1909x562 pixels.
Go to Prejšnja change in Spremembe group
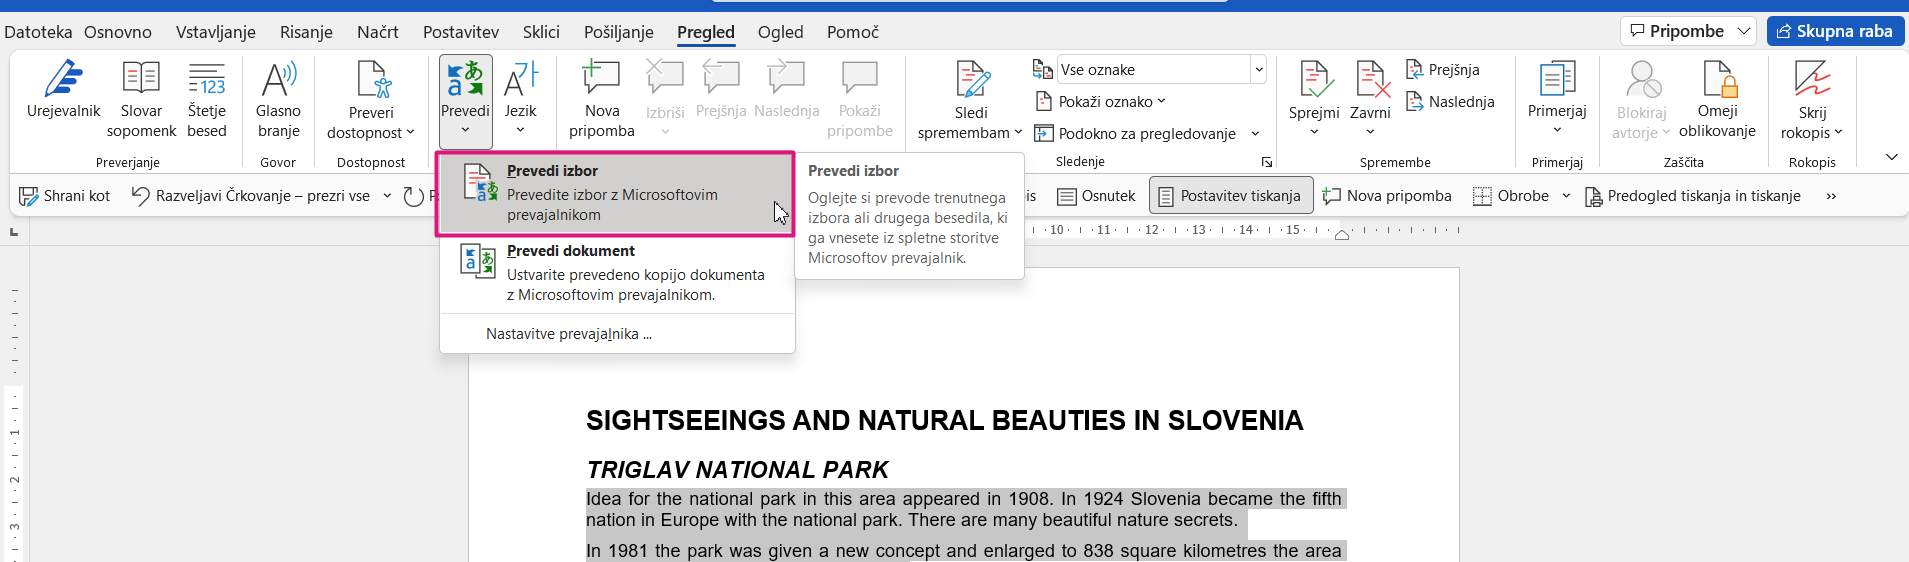click(x=1443, y=70)
